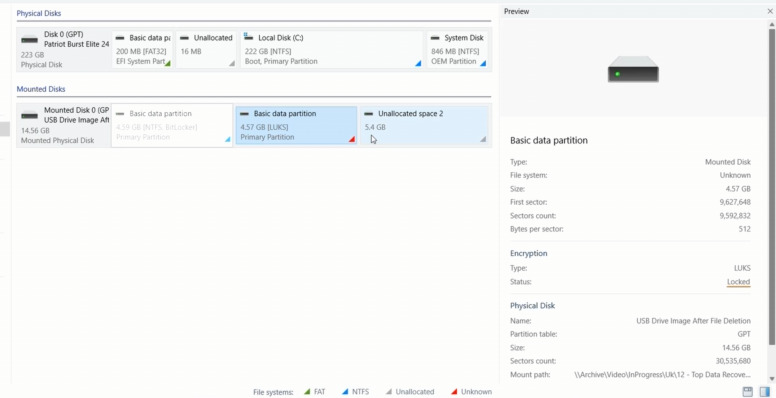Click the name USB Drive Image After File Deletion
This screenshot has height=398, width=776.
(x=693, y=321)
